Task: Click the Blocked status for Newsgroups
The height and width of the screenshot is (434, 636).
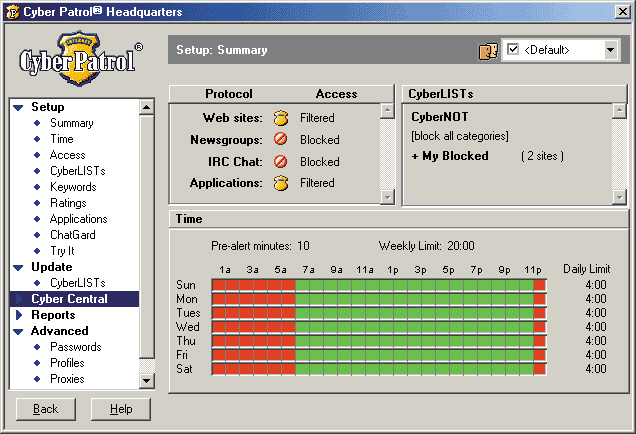Action: coord(320,140)
